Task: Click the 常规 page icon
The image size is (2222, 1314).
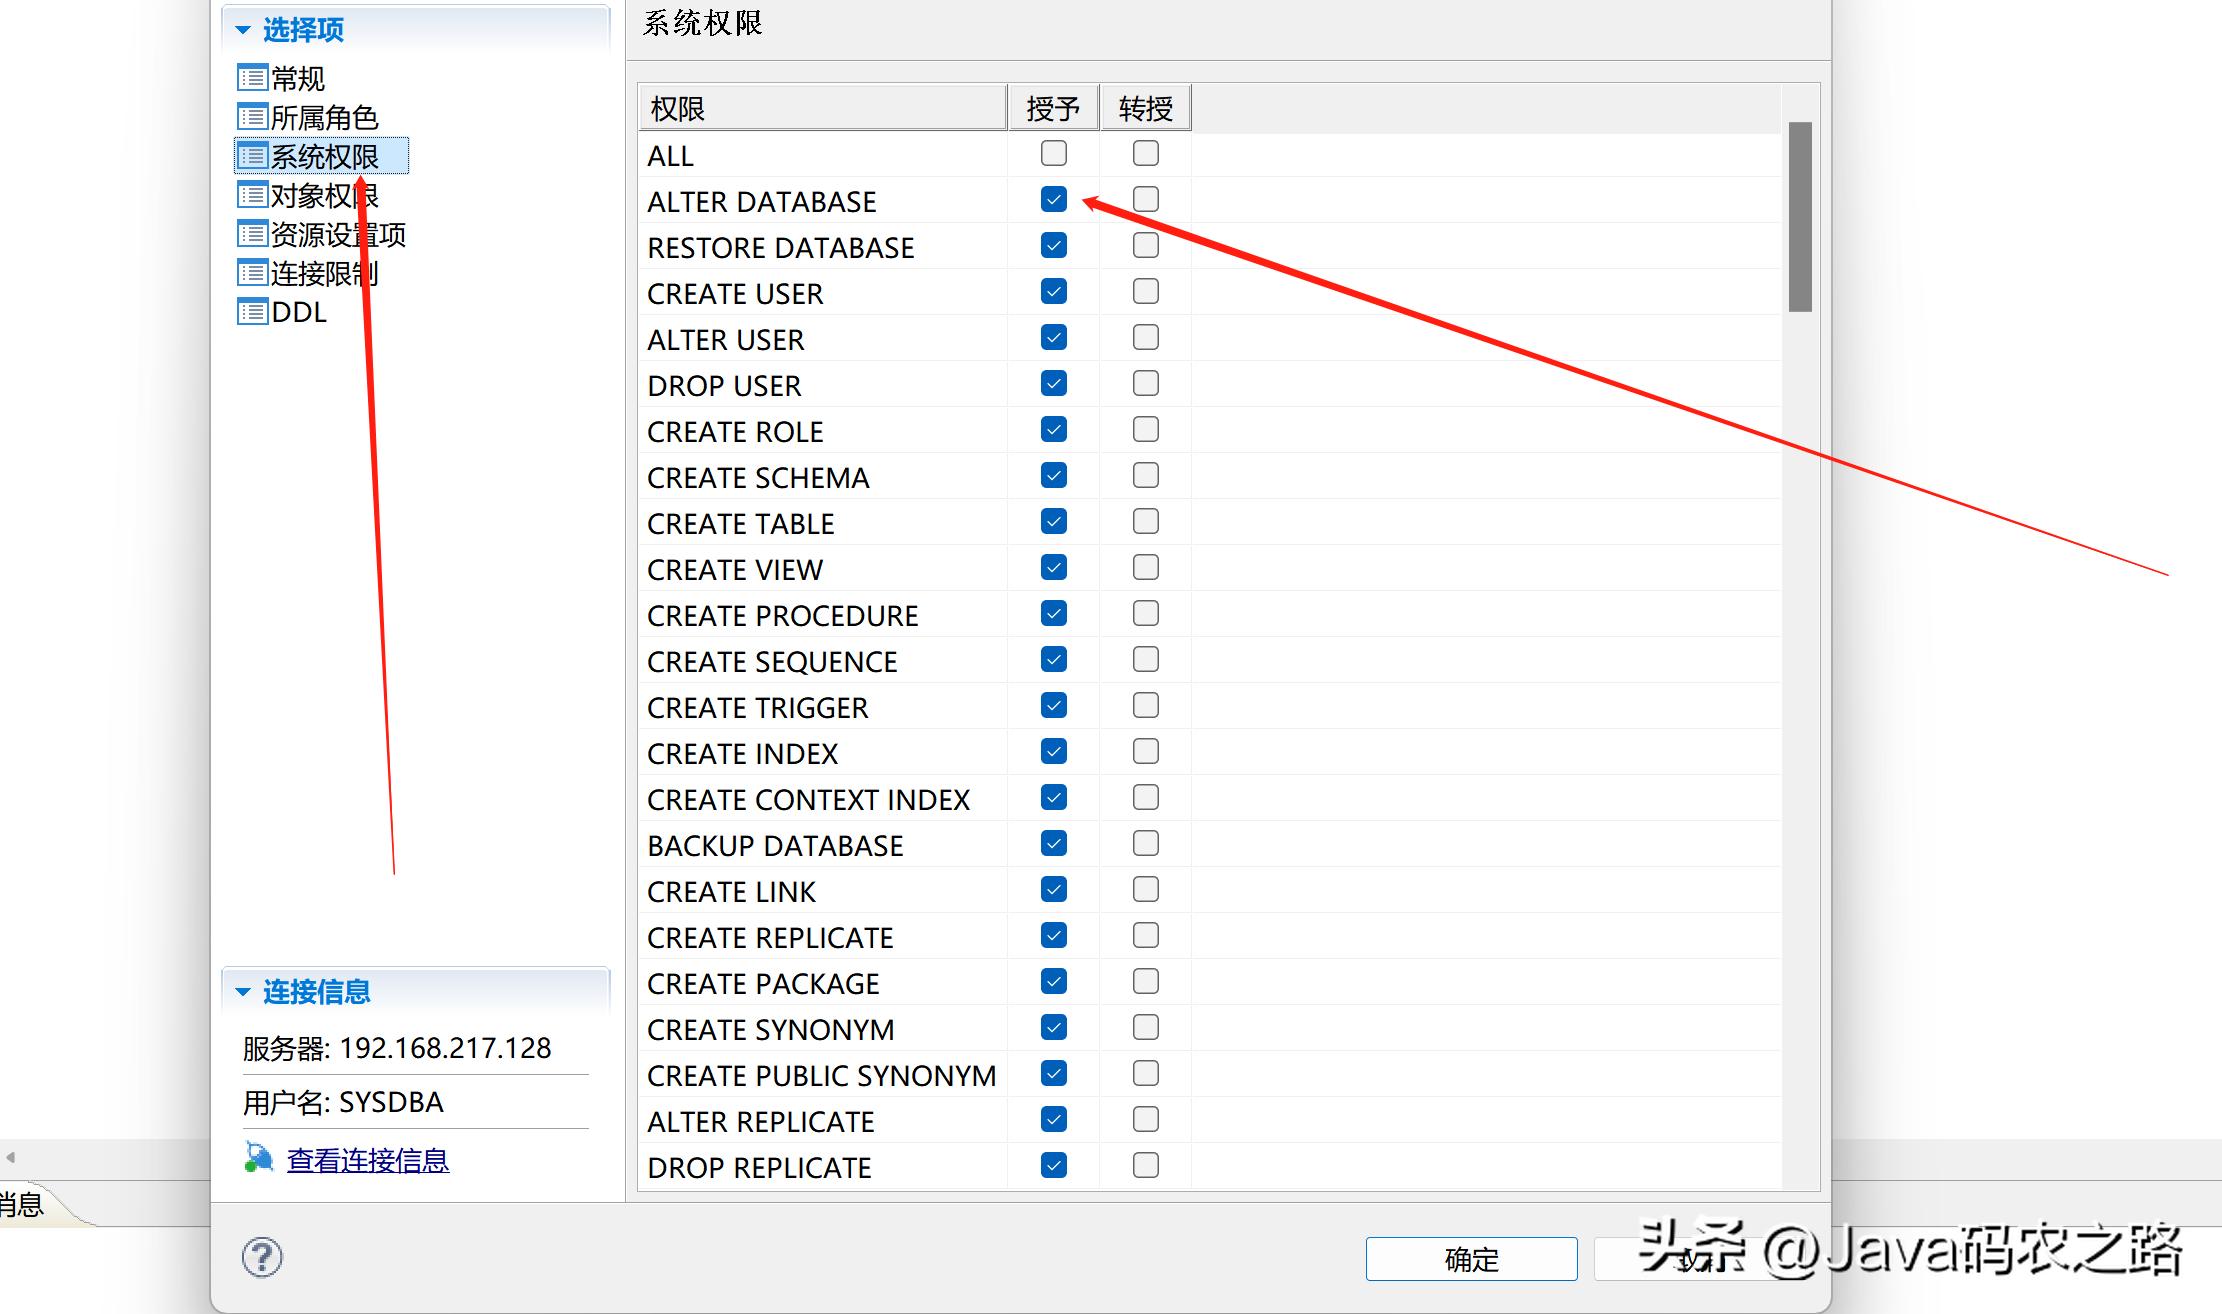Action: [252, 78]
